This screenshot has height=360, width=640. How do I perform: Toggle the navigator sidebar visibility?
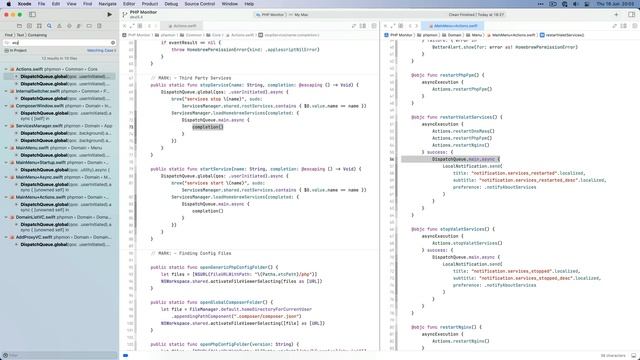tap(32, 14)
